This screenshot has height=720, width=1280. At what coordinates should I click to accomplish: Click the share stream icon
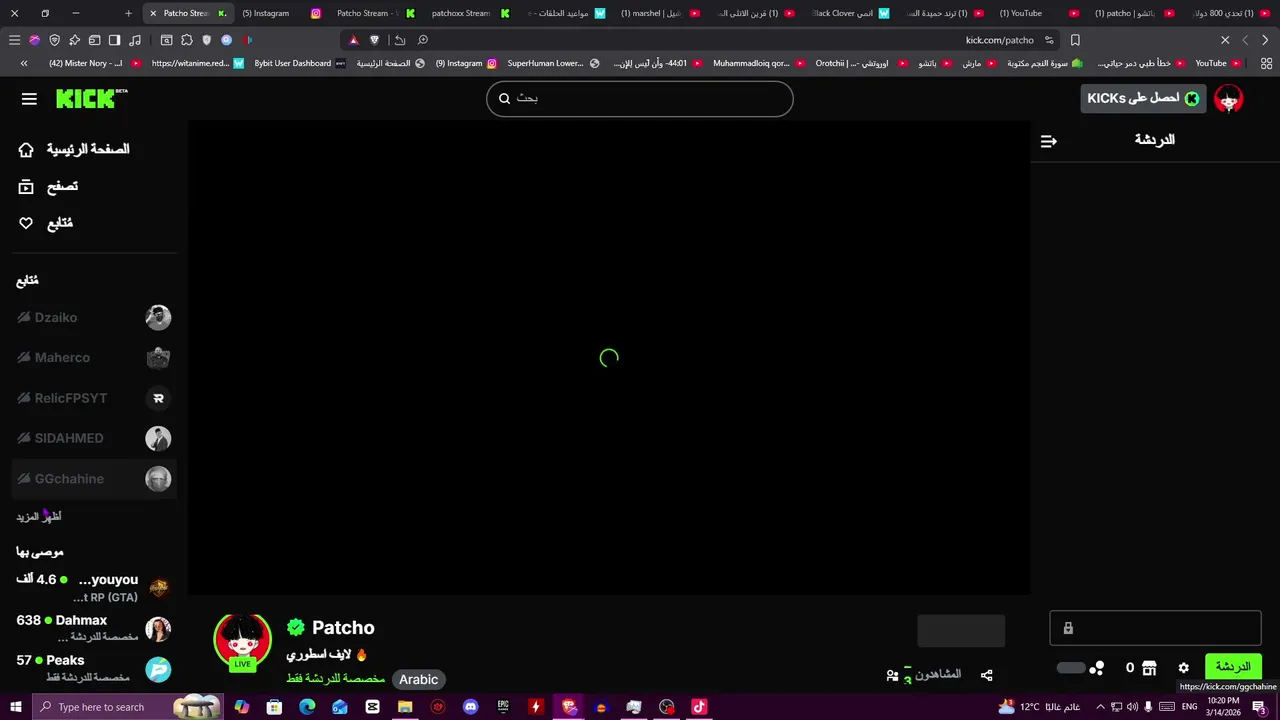tap(987, 675)
